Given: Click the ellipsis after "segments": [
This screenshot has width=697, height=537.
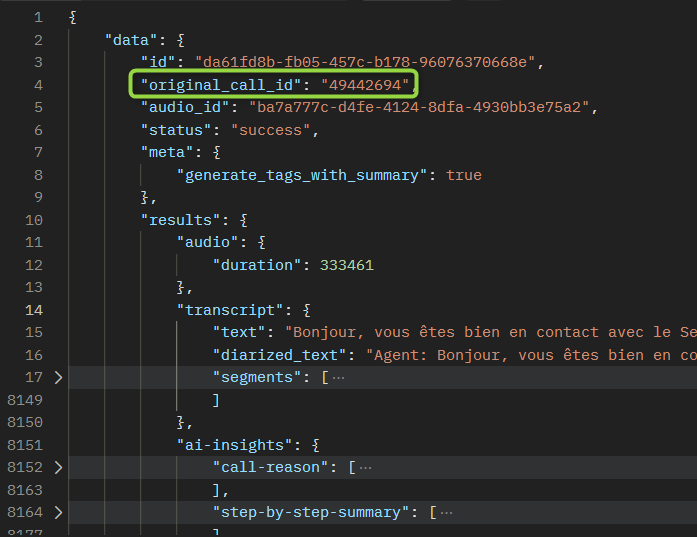Looking at the screenshot, I should point(338,377).
